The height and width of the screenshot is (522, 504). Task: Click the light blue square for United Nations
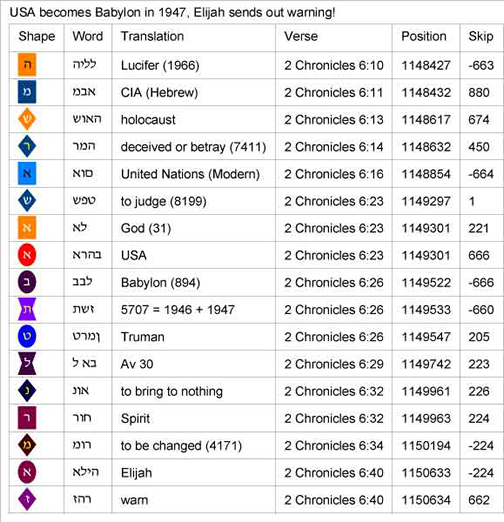[27, 173]
